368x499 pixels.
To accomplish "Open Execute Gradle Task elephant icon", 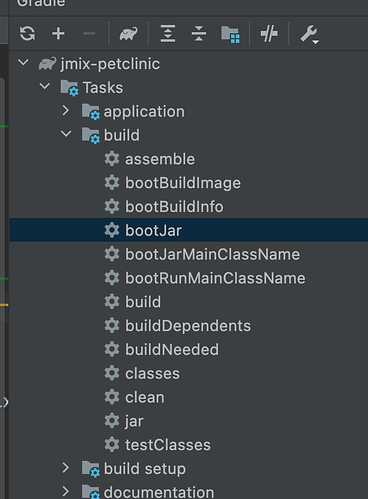I will click(129, 34).
